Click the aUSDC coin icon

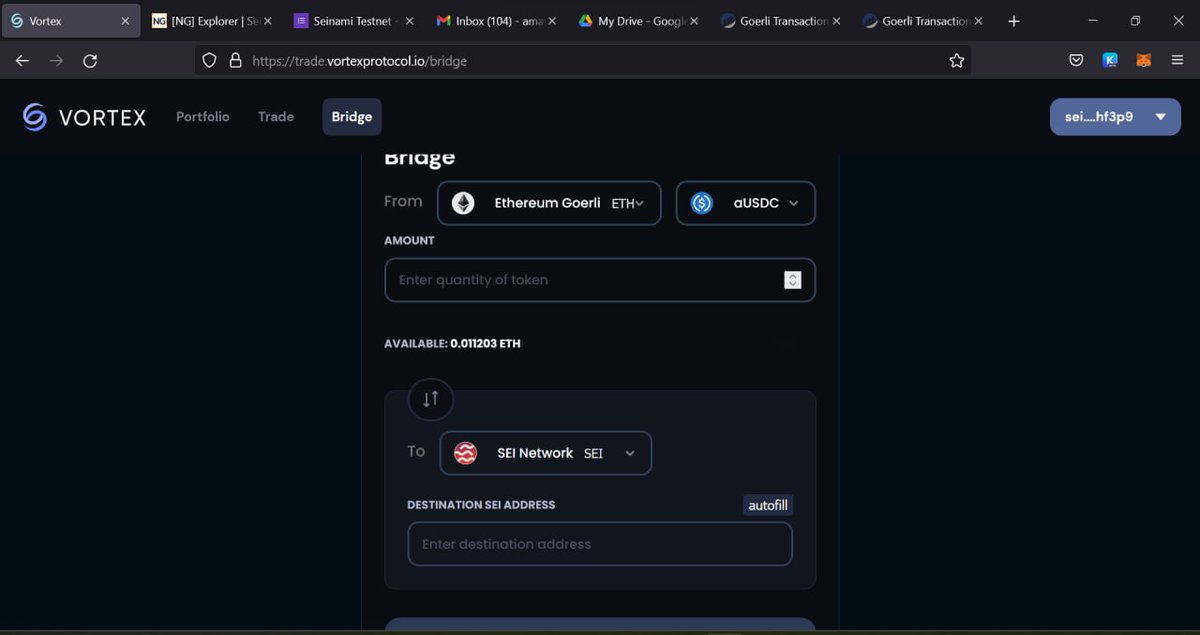coord(702,203)
